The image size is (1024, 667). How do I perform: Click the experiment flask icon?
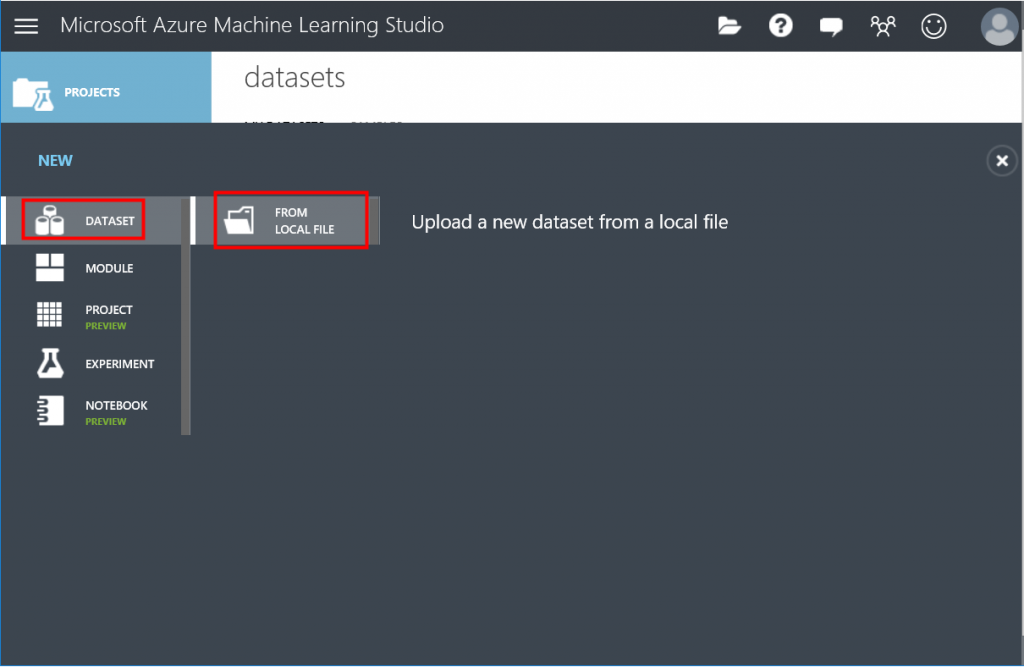50,363
